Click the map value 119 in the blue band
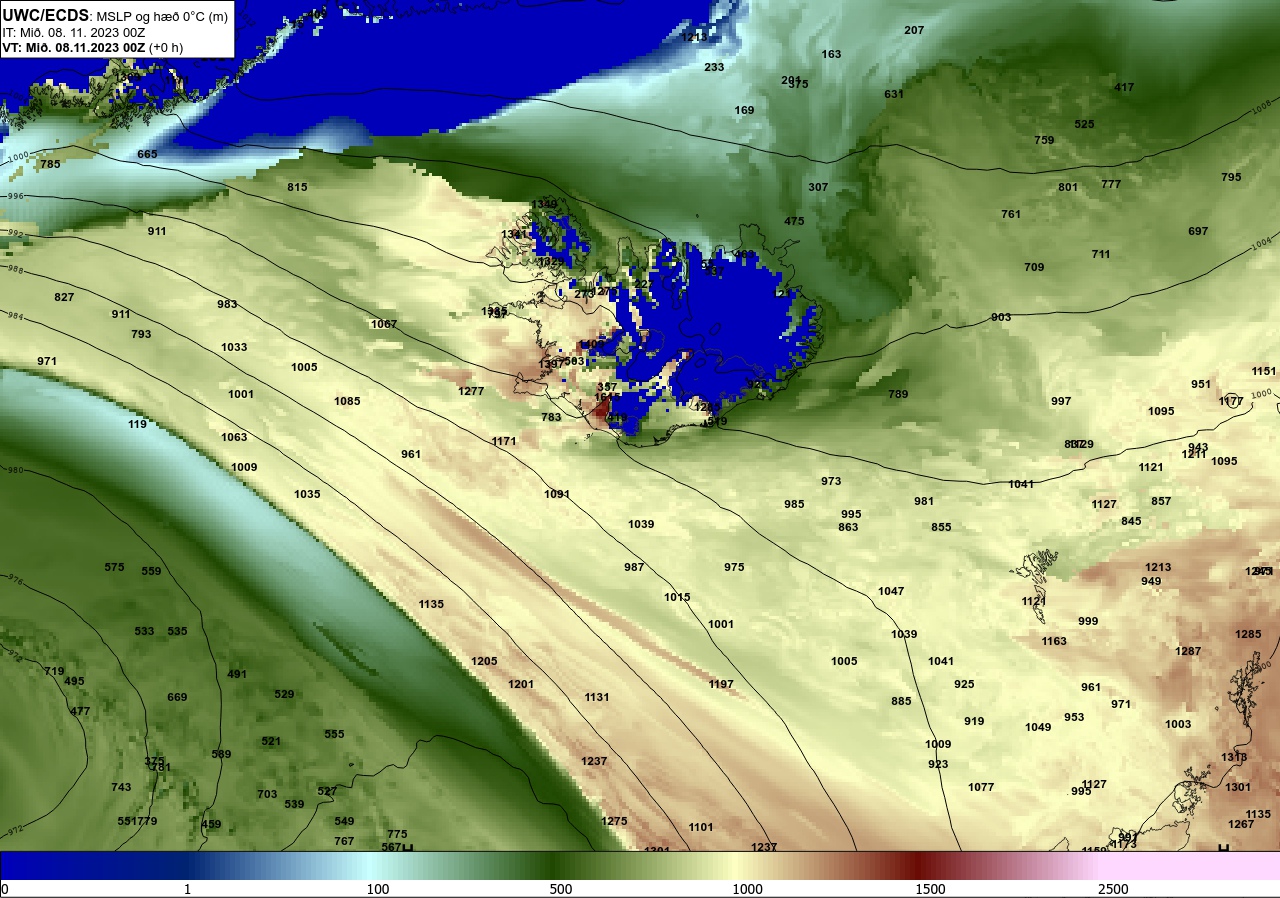1280x898 pixels. (137, 424)
